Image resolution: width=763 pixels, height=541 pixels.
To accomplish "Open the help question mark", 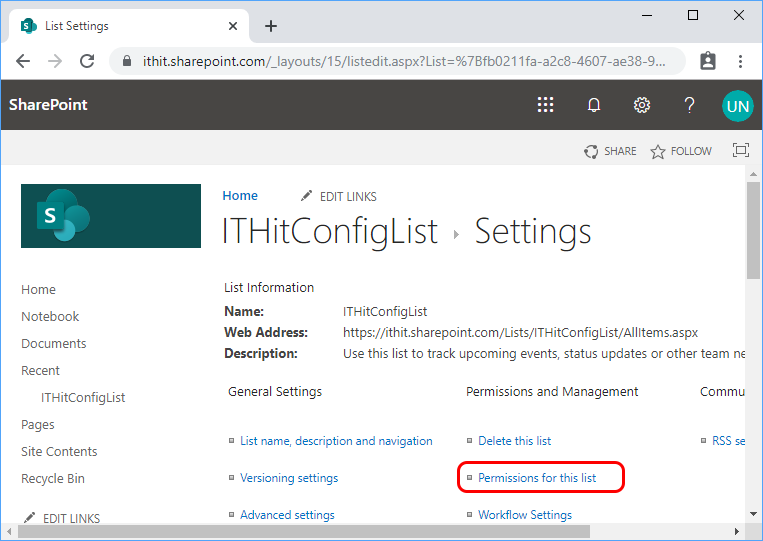I will point(689,105).
